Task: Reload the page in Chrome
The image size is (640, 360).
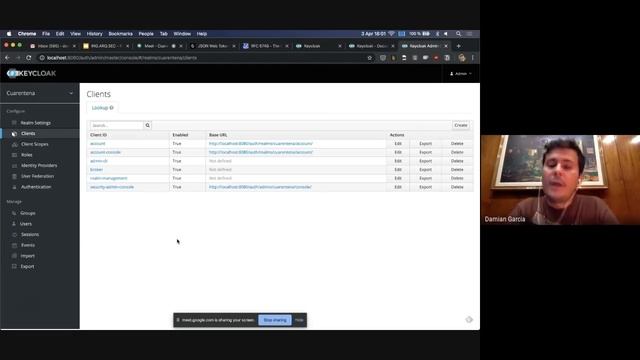Action: [29, 58]
